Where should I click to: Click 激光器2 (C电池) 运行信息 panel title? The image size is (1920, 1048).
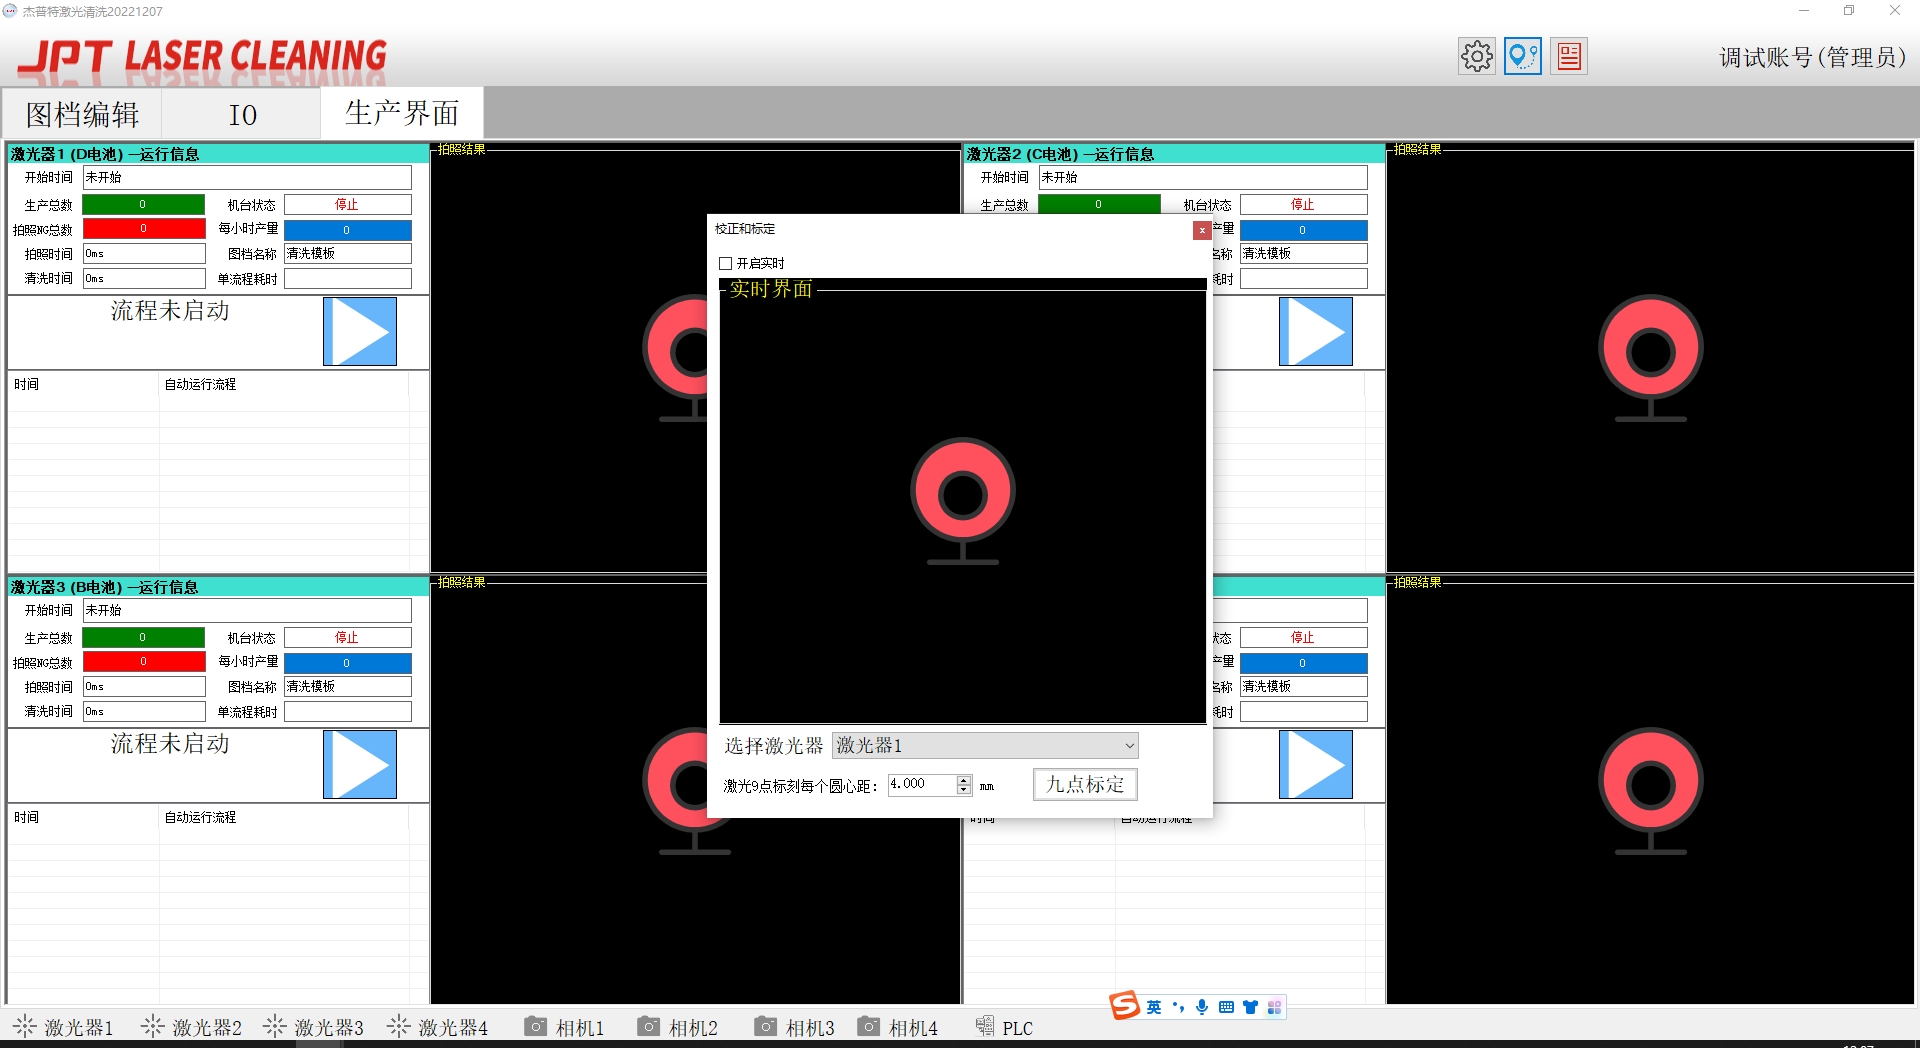tap(1060, 154)
